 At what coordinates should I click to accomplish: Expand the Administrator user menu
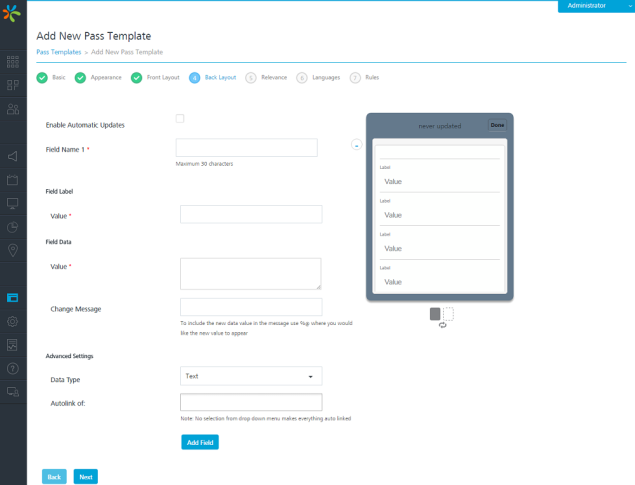[593, 6]
